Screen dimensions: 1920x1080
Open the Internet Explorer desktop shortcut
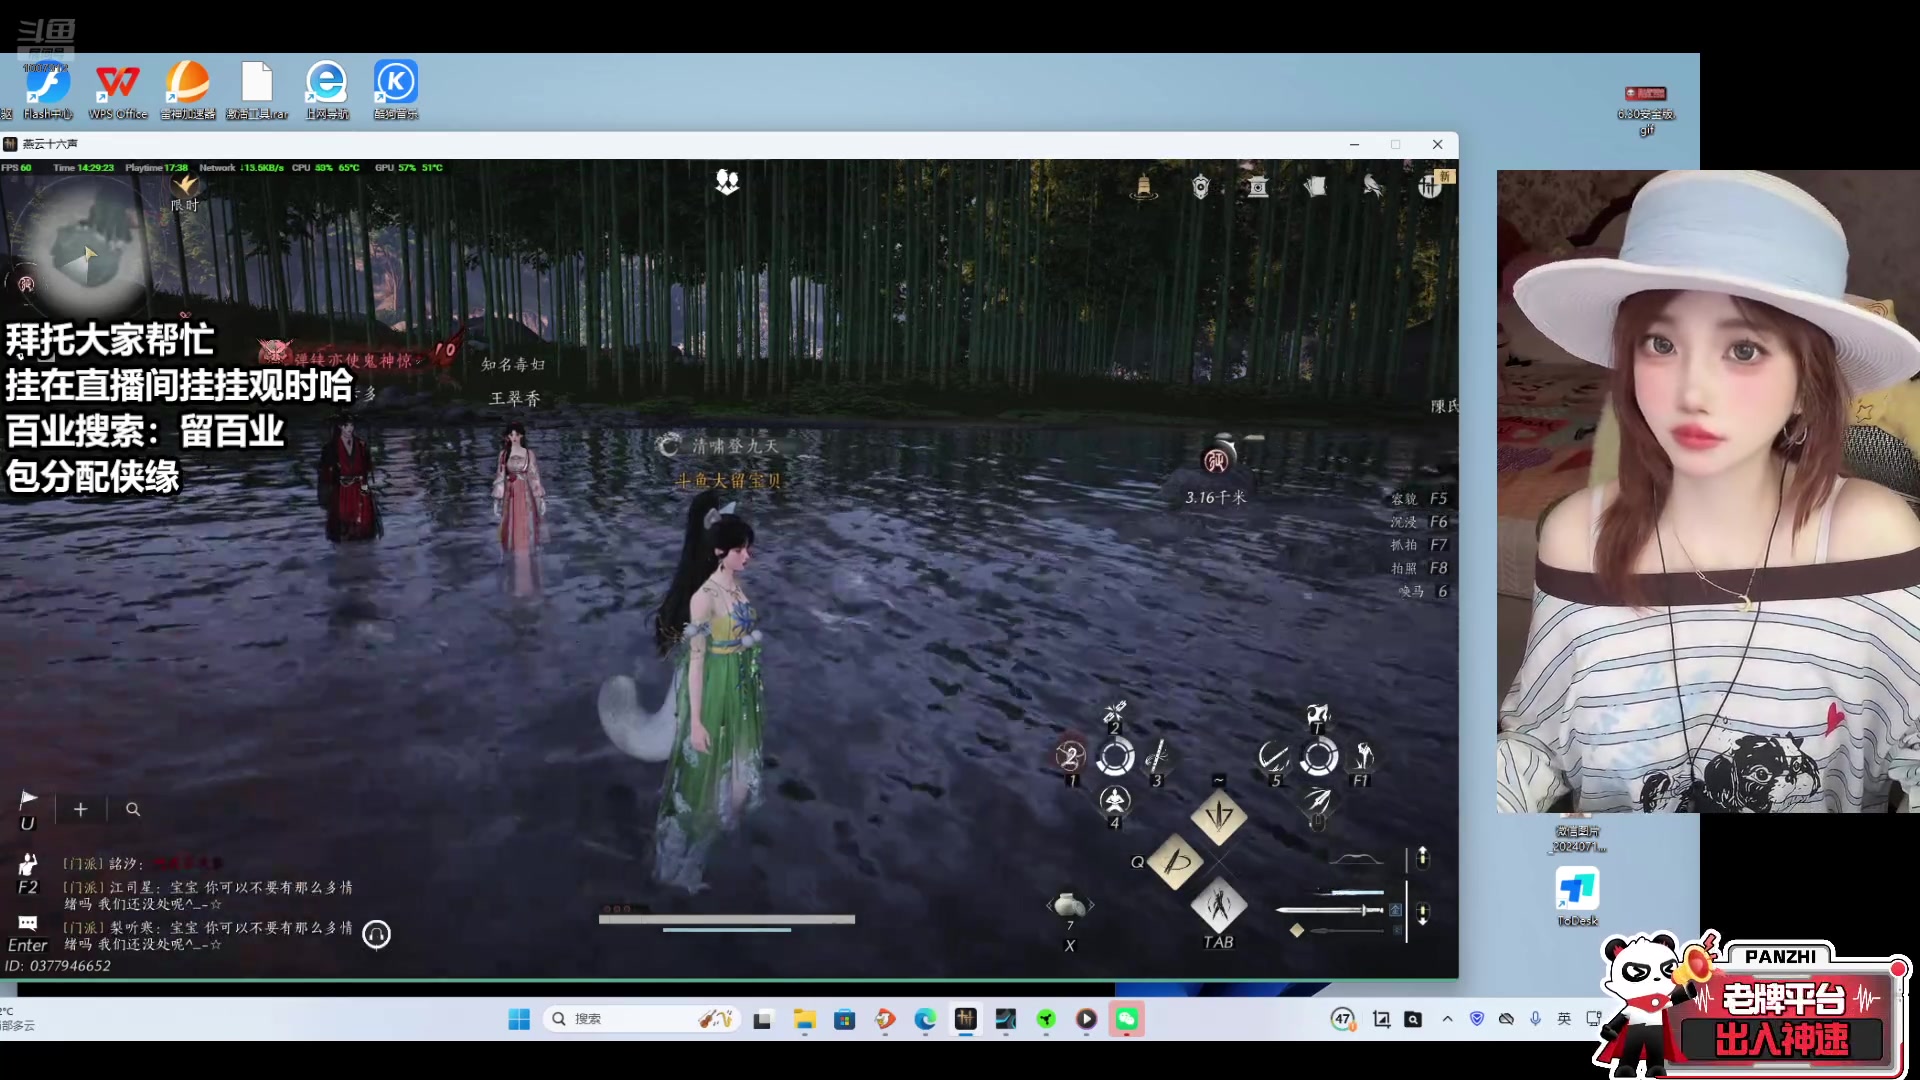click(x=327, y=90)
